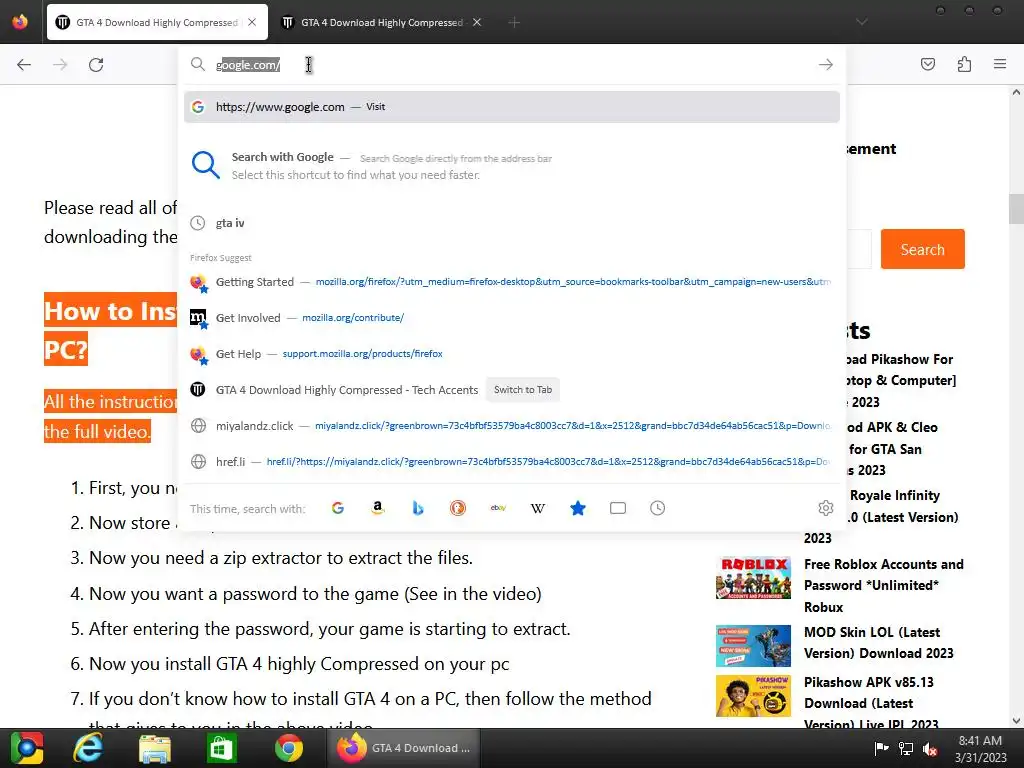Go back with the back arrow
The width and height of the screenshot is (1024, 768).
click(24, 65)
